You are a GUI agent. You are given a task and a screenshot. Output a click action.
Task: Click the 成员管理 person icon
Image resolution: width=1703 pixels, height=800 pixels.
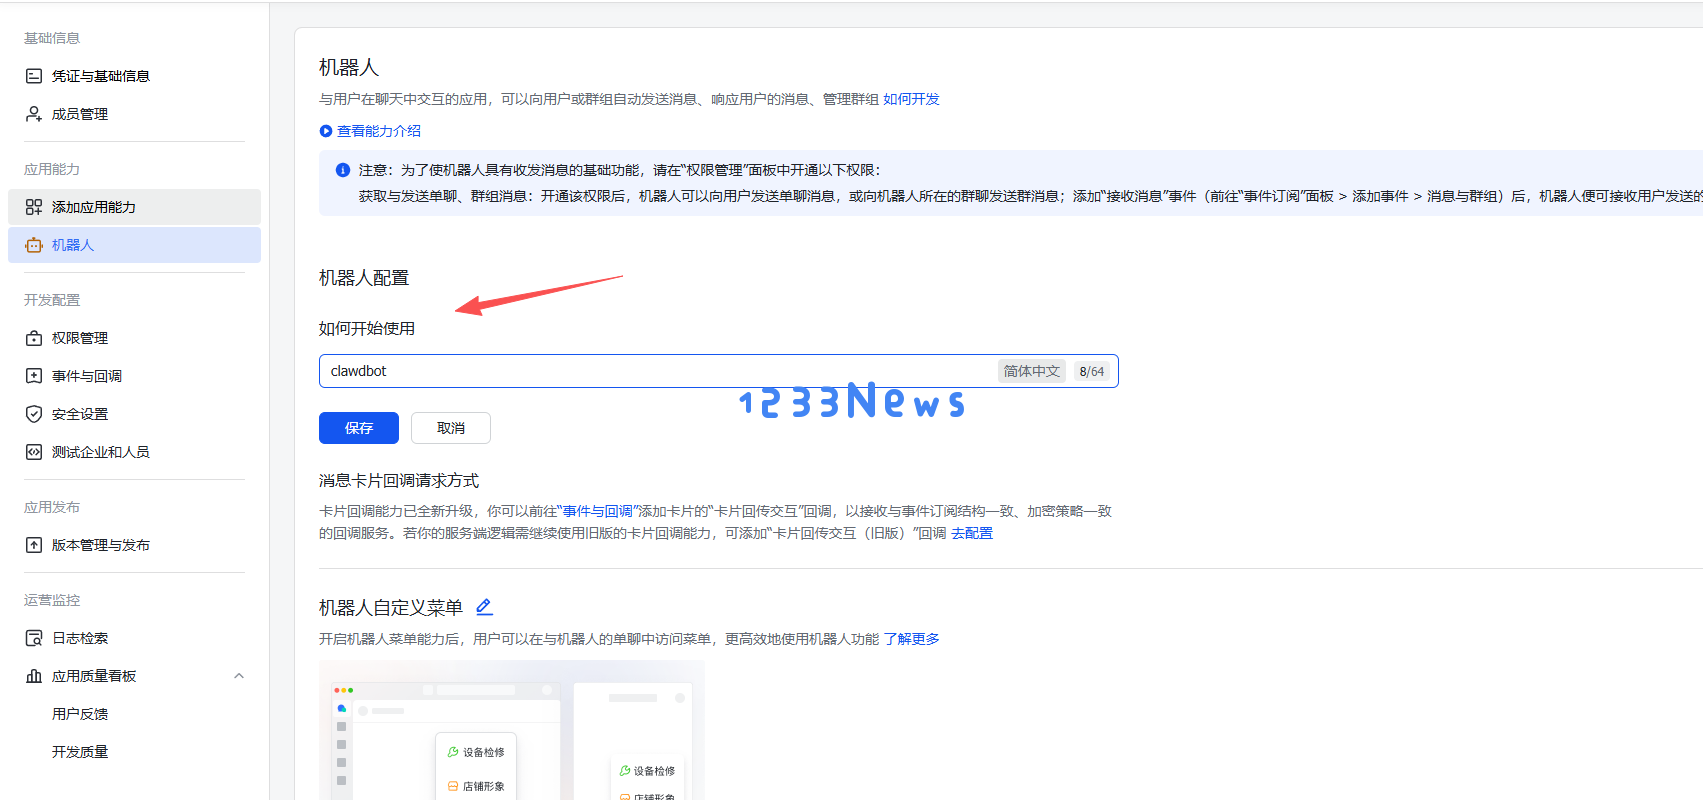(34, 114)
